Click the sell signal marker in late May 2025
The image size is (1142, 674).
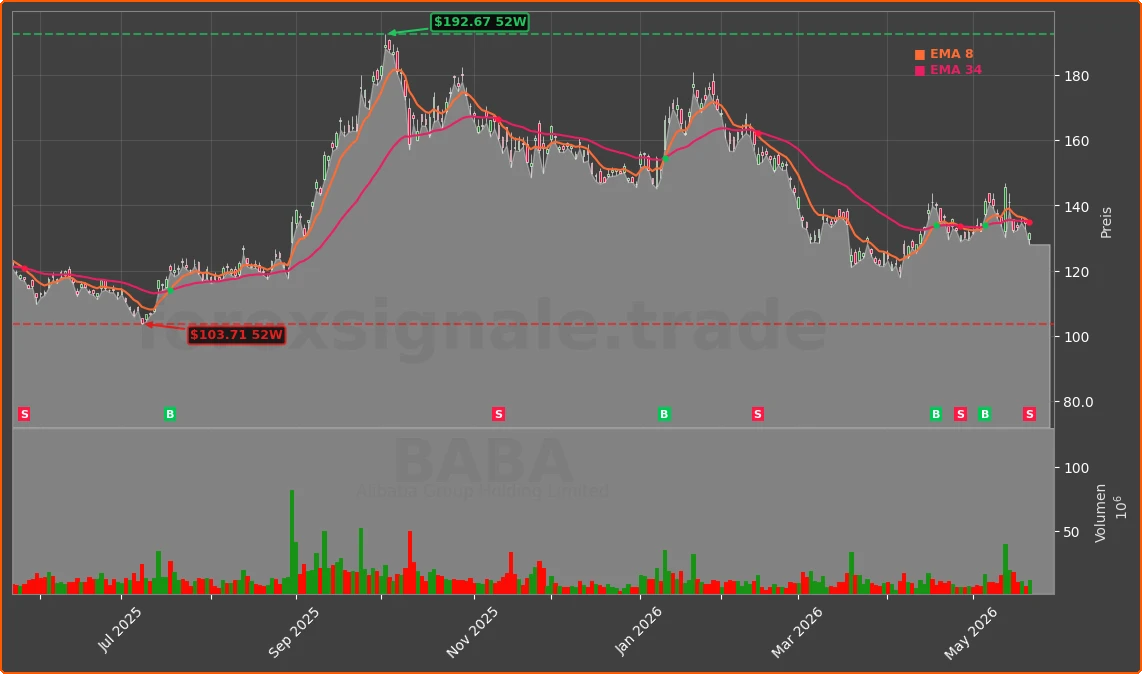24,414
